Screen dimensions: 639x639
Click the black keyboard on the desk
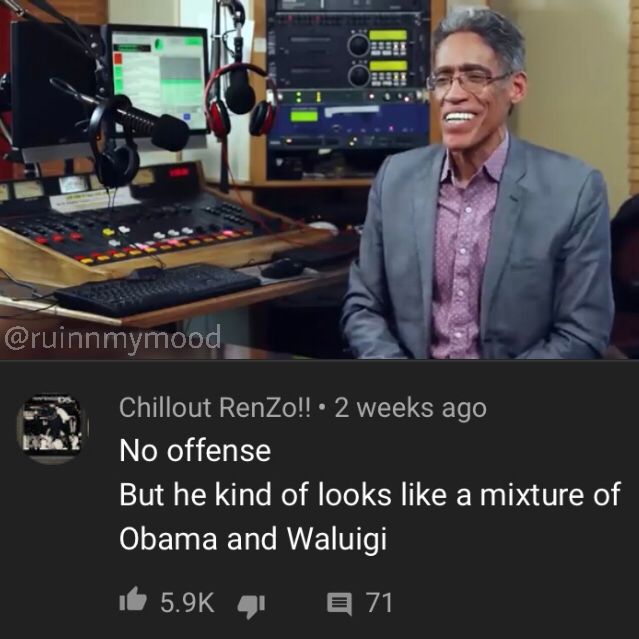tap(157, 290)
